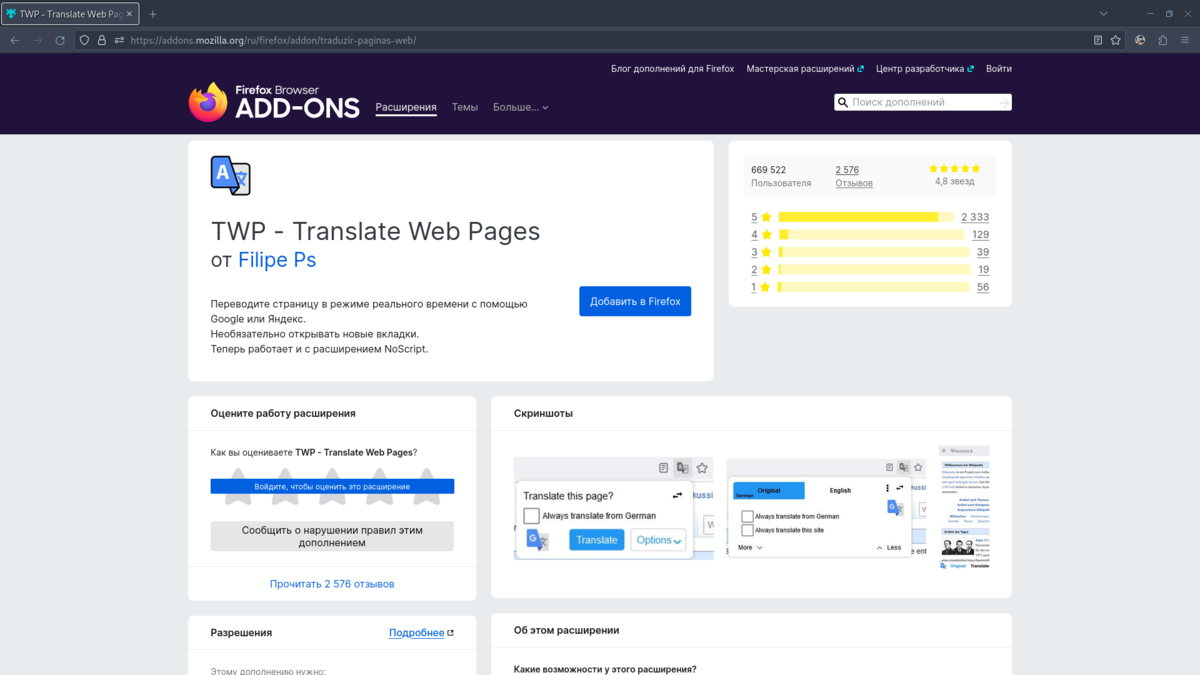Expand the Больше… dropdown menu

pos(520,107)
